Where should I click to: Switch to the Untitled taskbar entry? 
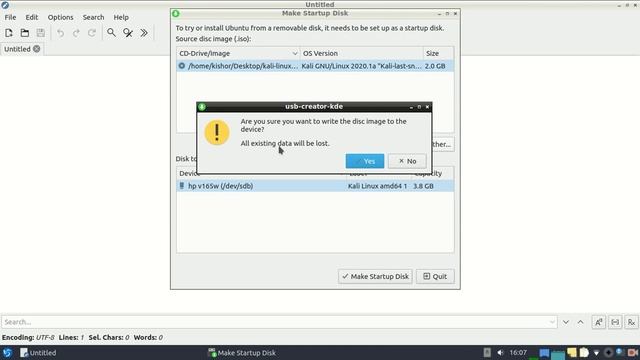click(x=38, y=353)
